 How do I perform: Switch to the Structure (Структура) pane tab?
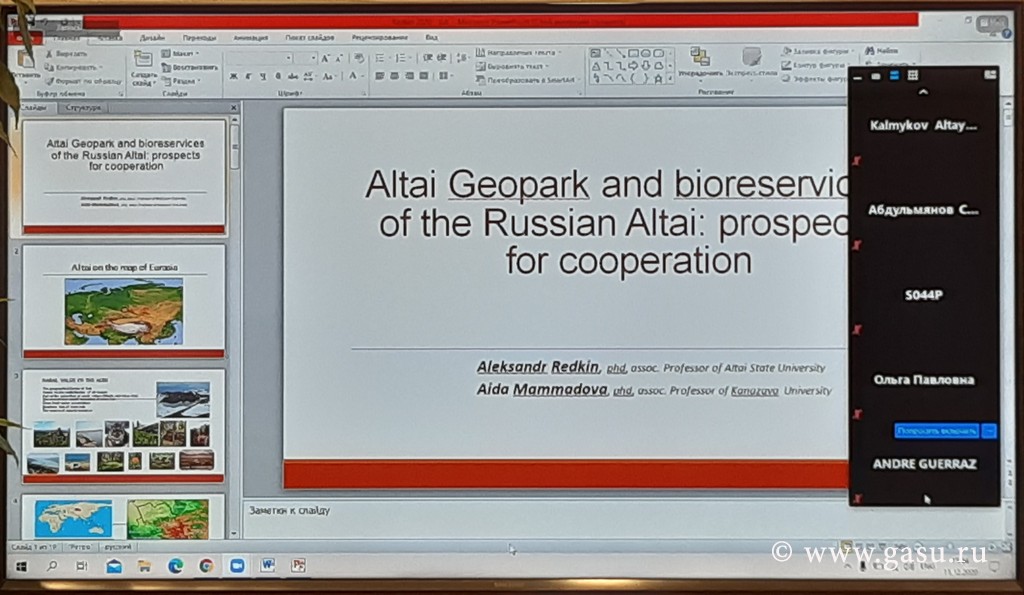(83, 106)
